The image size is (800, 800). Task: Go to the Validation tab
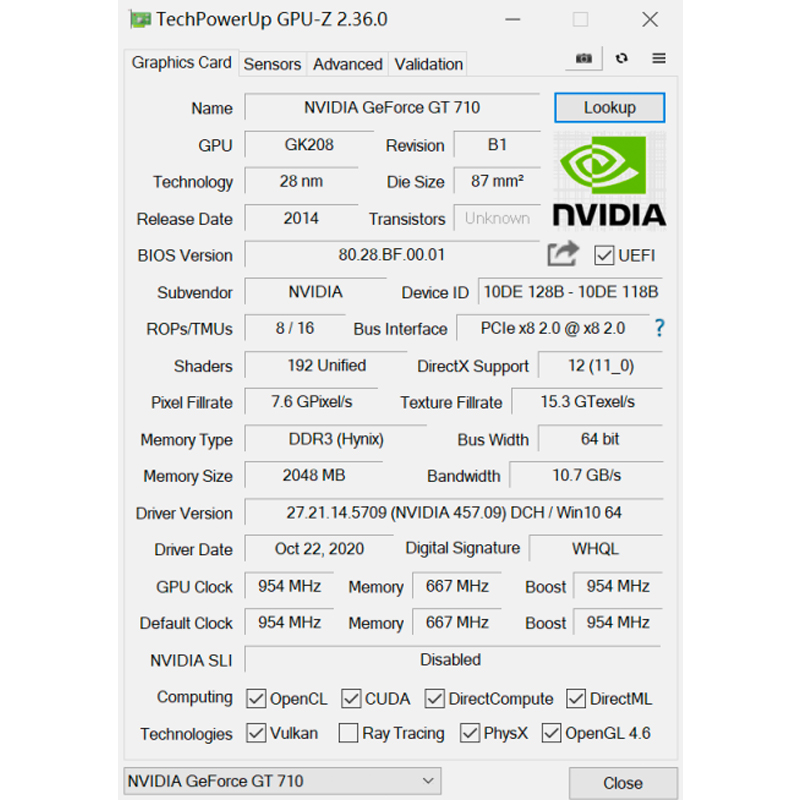428,64
